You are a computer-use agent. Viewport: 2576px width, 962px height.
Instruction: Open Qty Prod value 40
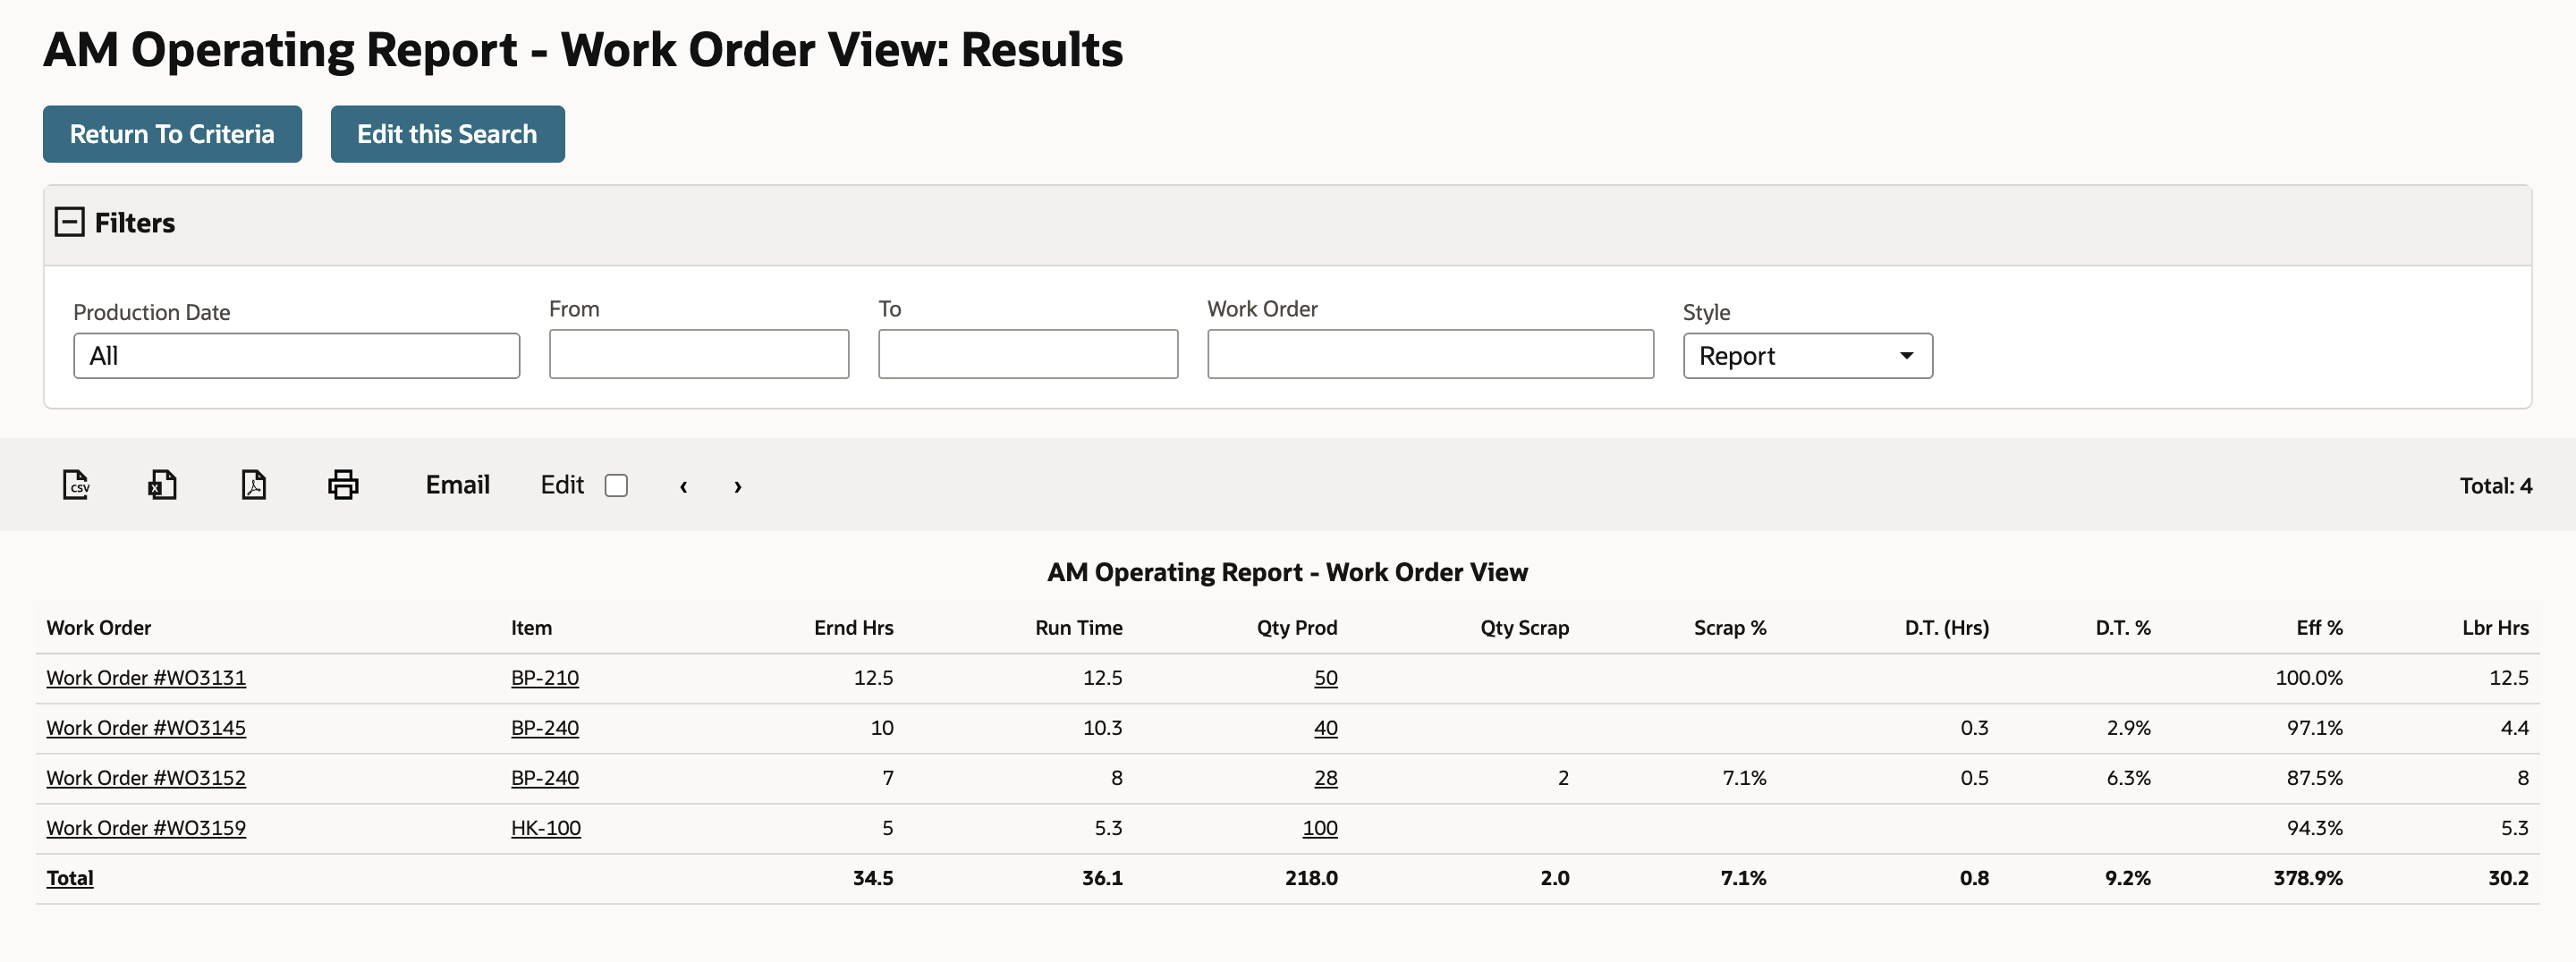pyautogui.click(x=1326, y=728)
